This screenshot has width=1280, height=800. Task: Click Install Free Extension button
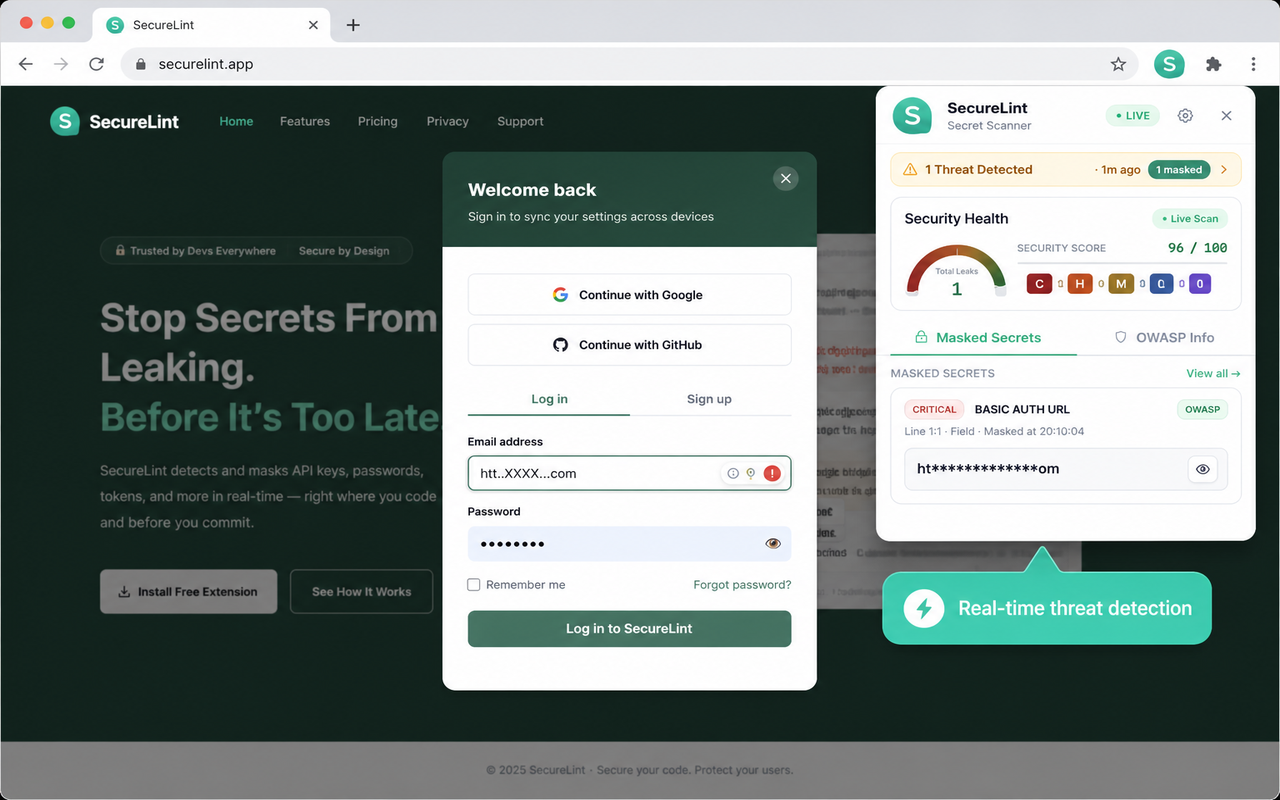coord(188,592)
